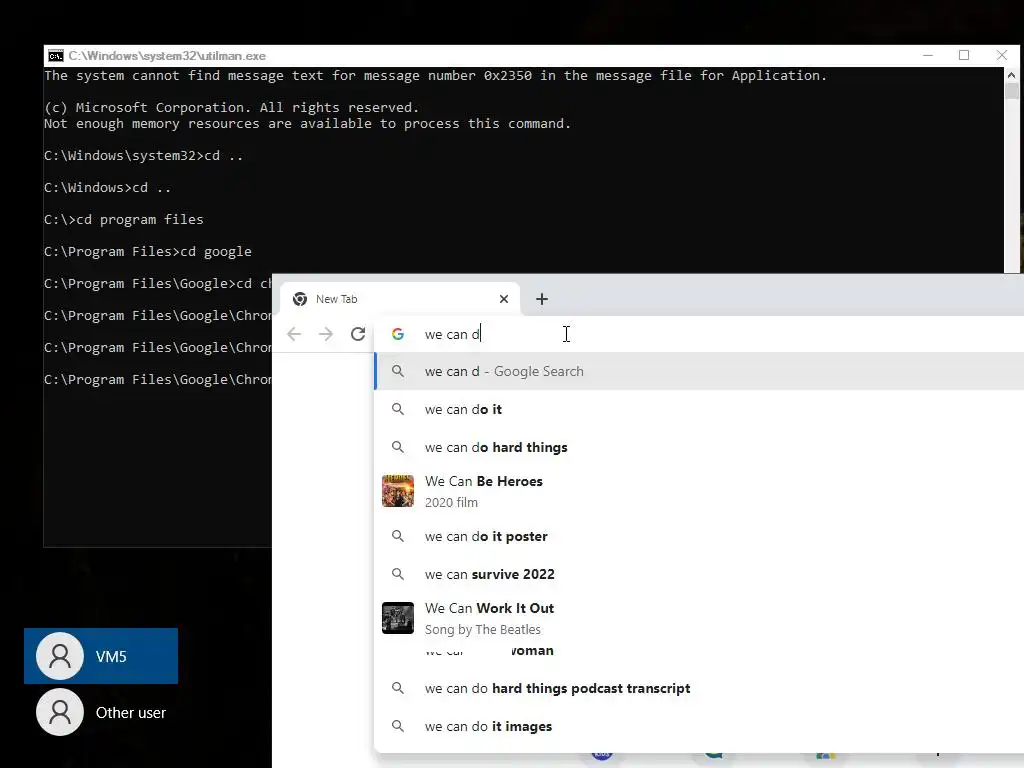1024x768 pixels.
Task: Click search icon beside 'we can do it poster'
Action: (x=398, y=536)
